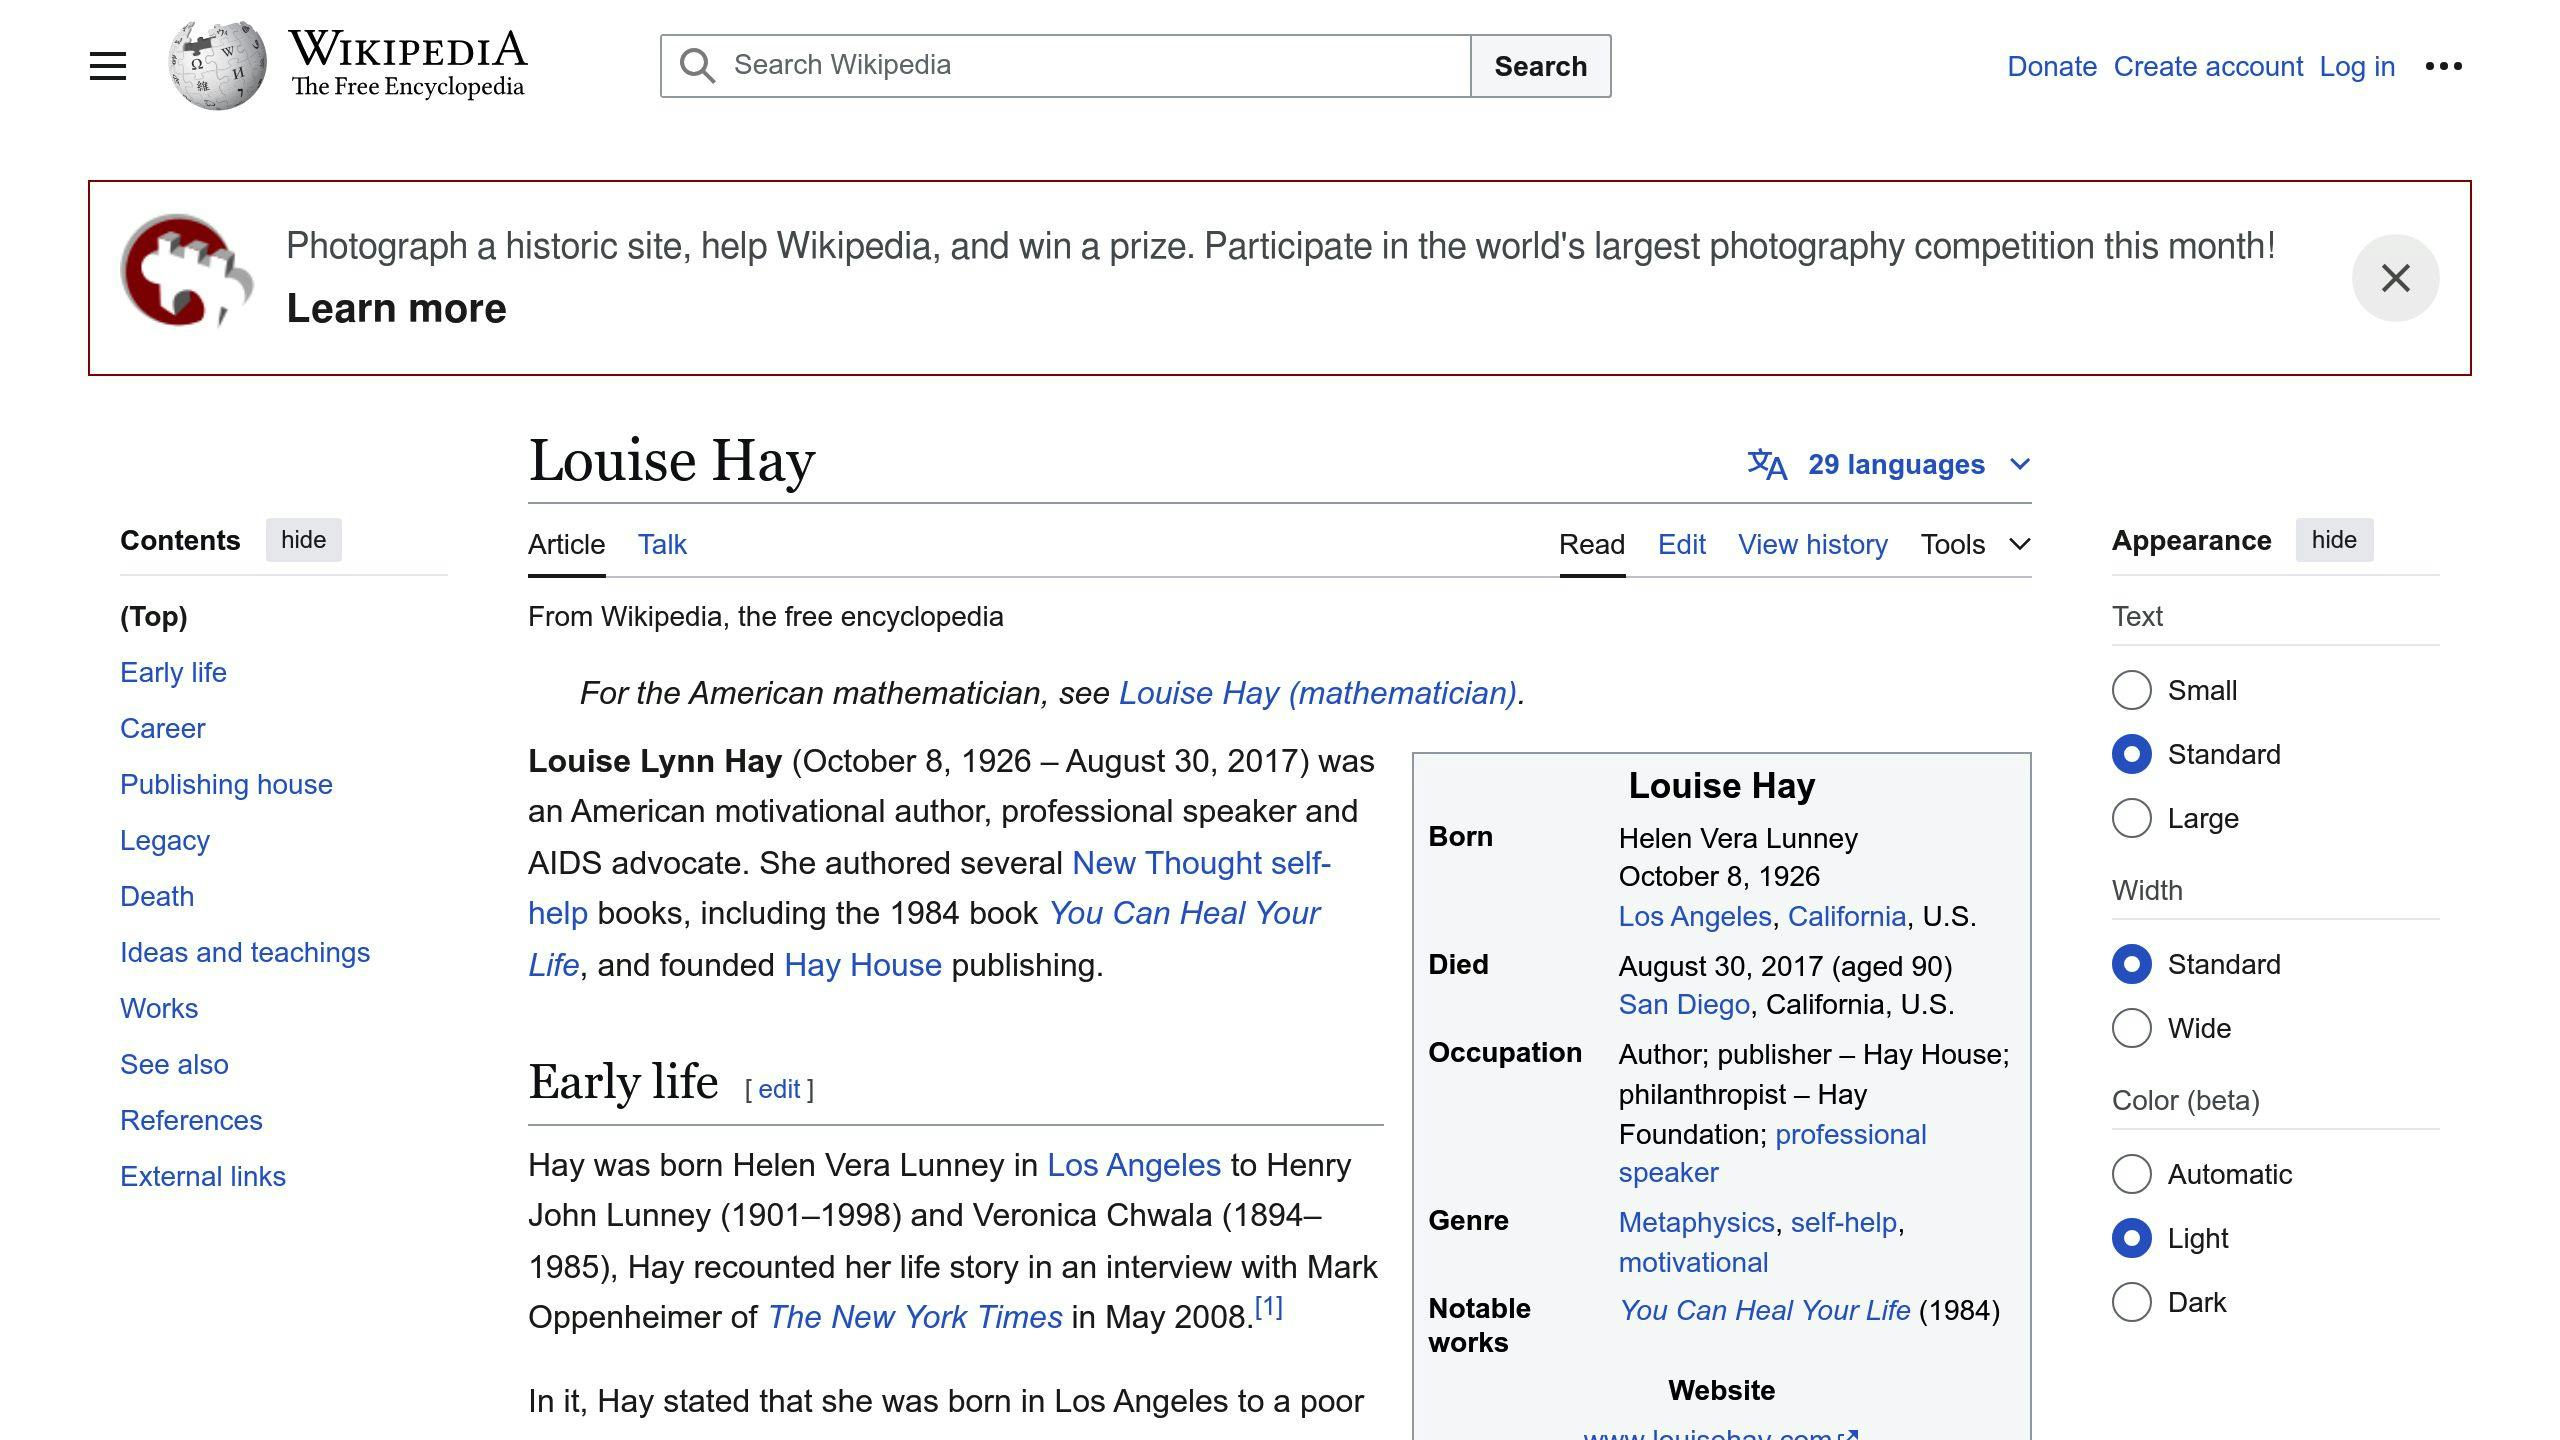This screenshot has width=2560, height=1440.
Task: Jump to Career section in contents
Action: pyautogui.click(x=162, y=728)
